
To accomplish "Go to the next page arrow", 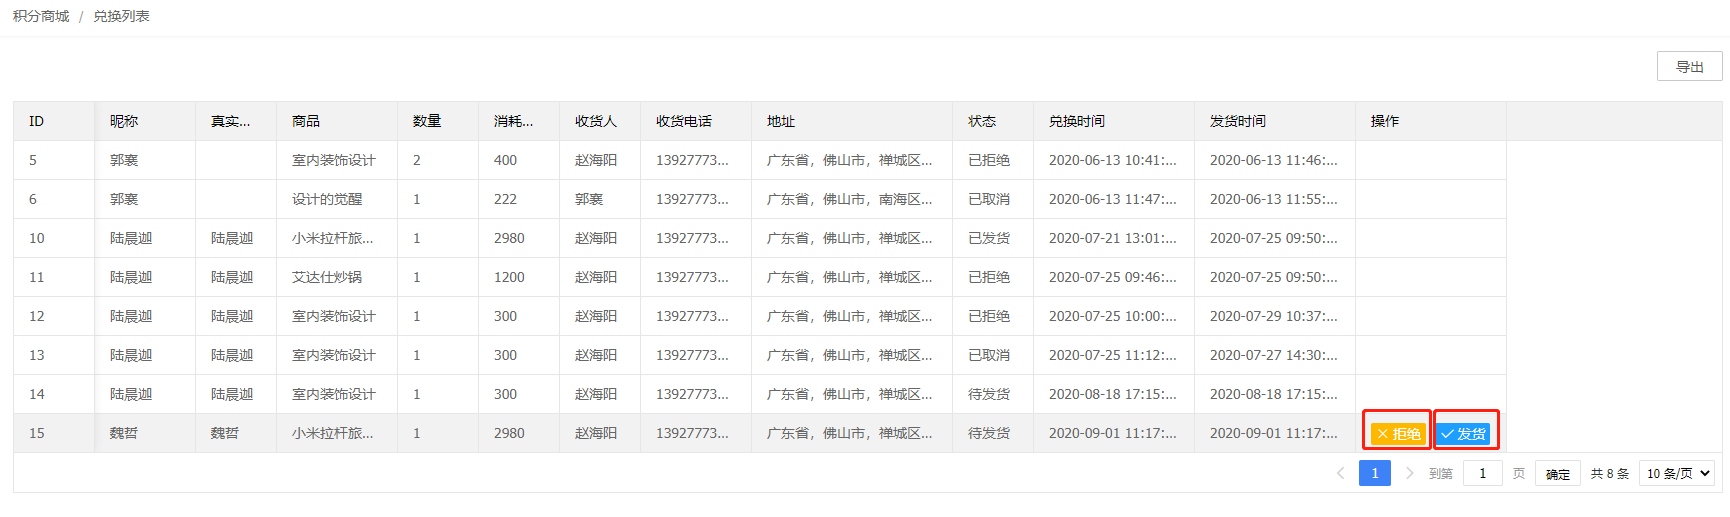I will (1409, 473).
